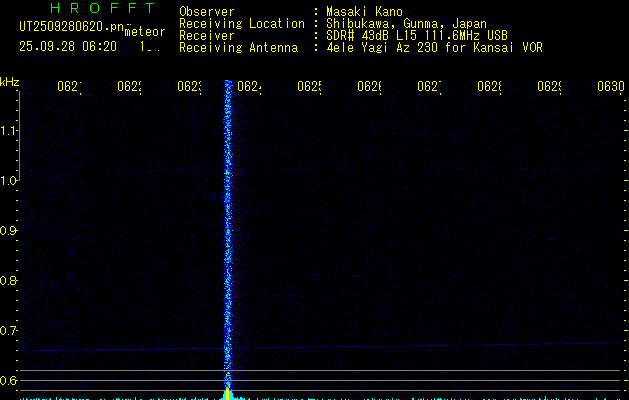Click the 0625 time marker
The height and width of the screenshot is (400, 629).
309,87
